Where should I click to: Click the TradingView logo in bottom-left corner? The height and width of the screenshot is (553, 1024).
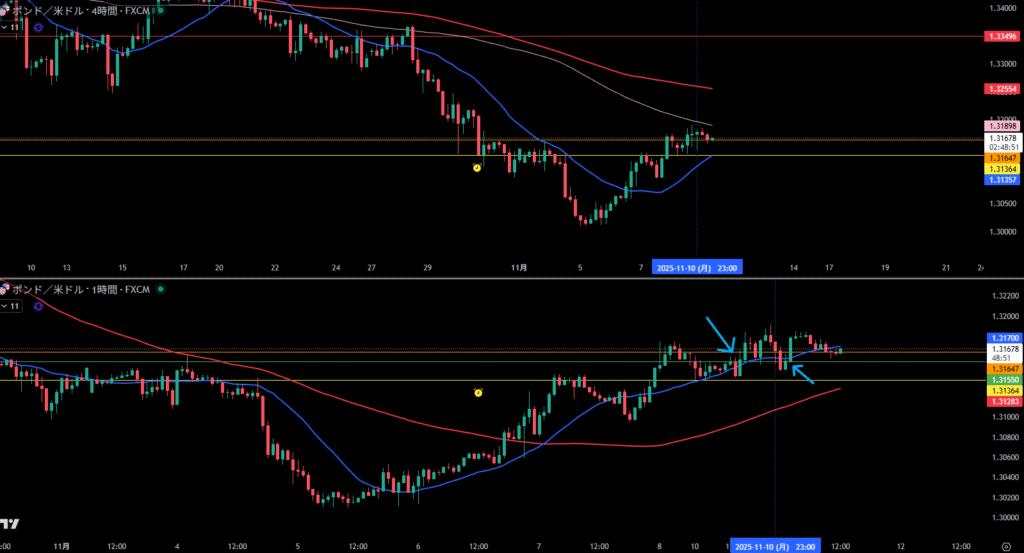point(9,523)
